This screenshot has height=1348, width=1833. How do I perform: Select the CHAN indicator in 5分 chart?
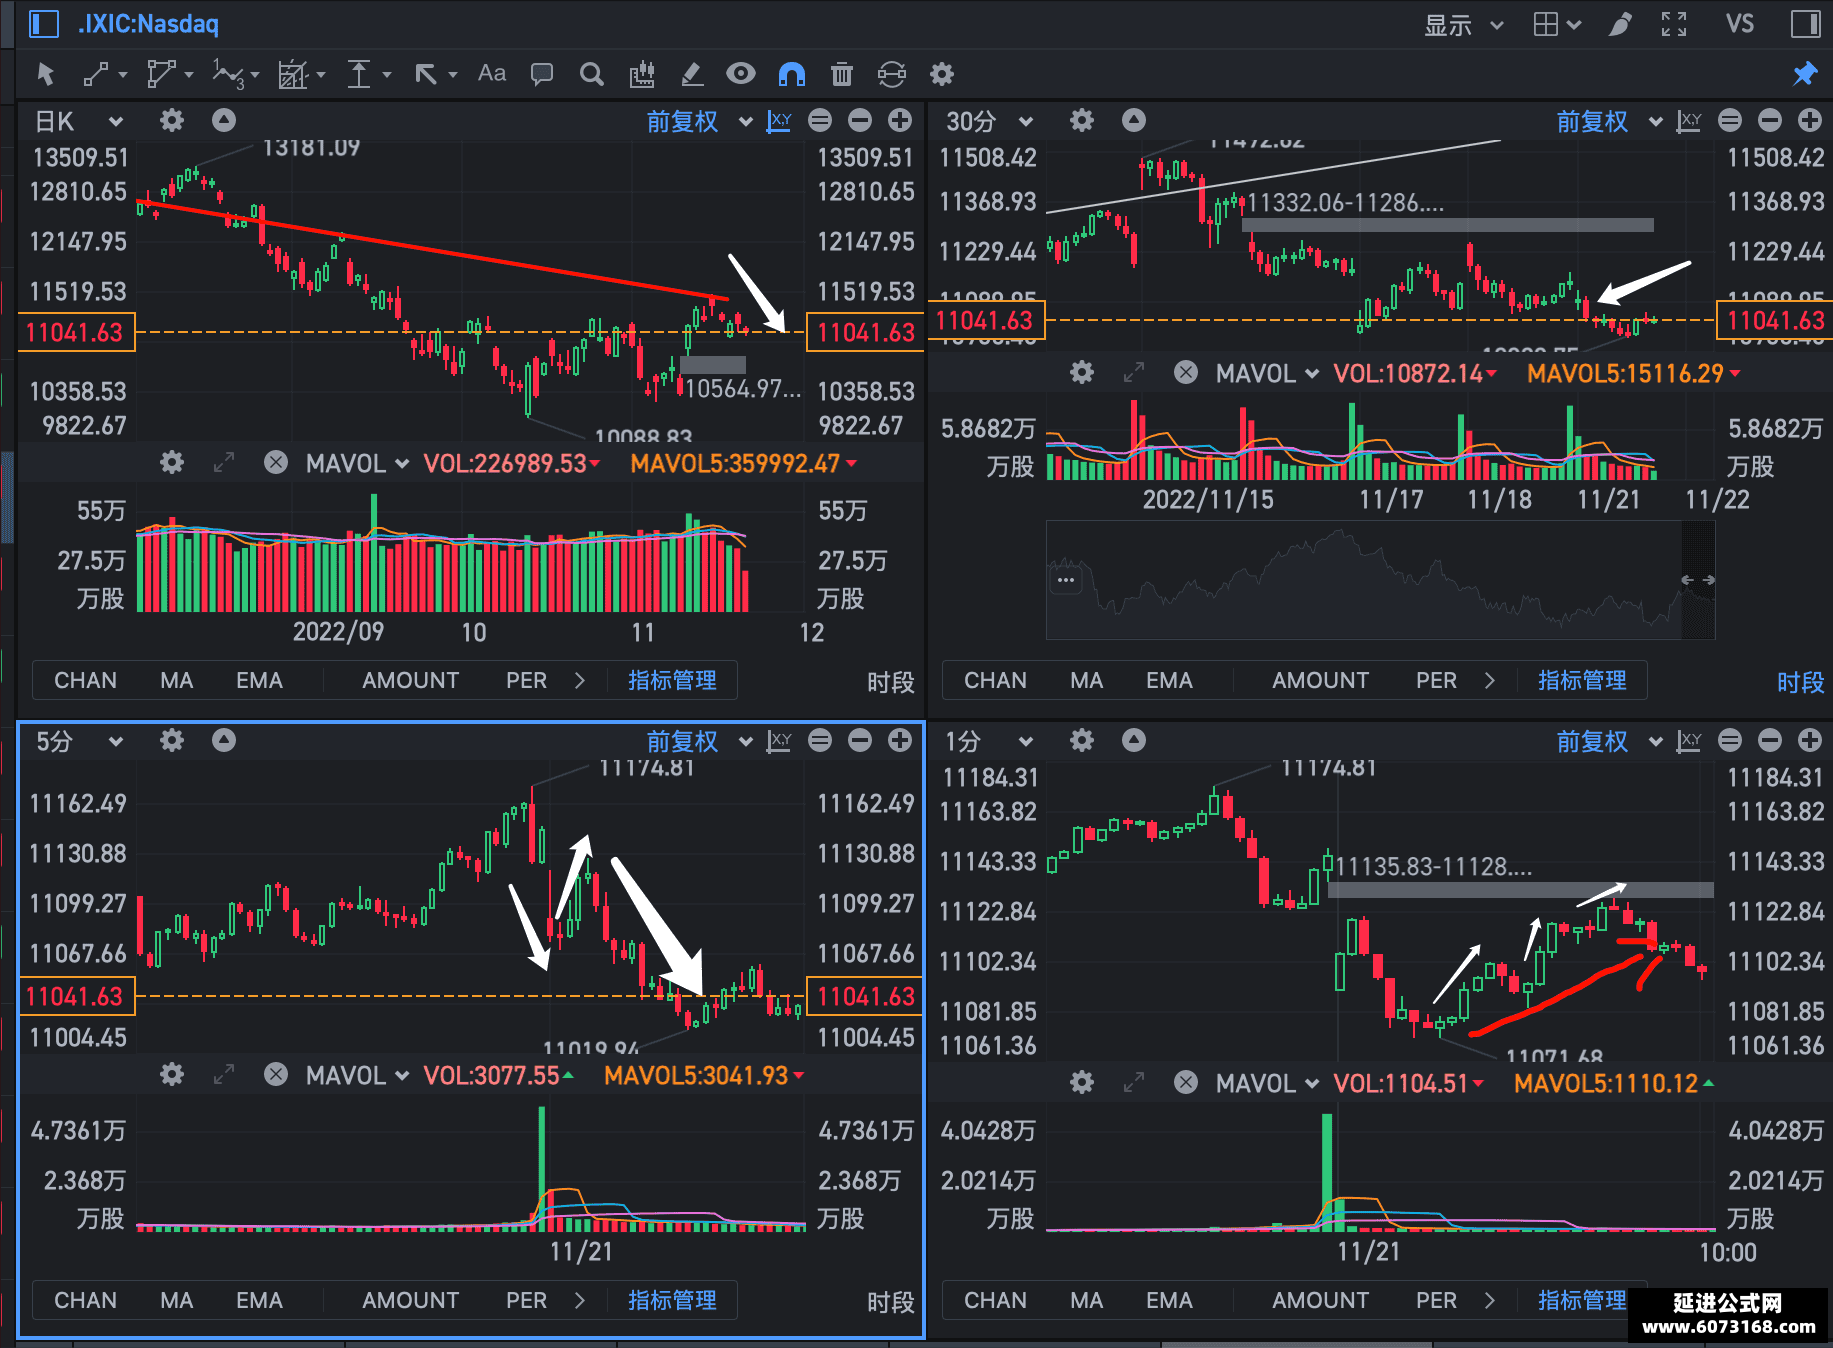[85, 1300]
